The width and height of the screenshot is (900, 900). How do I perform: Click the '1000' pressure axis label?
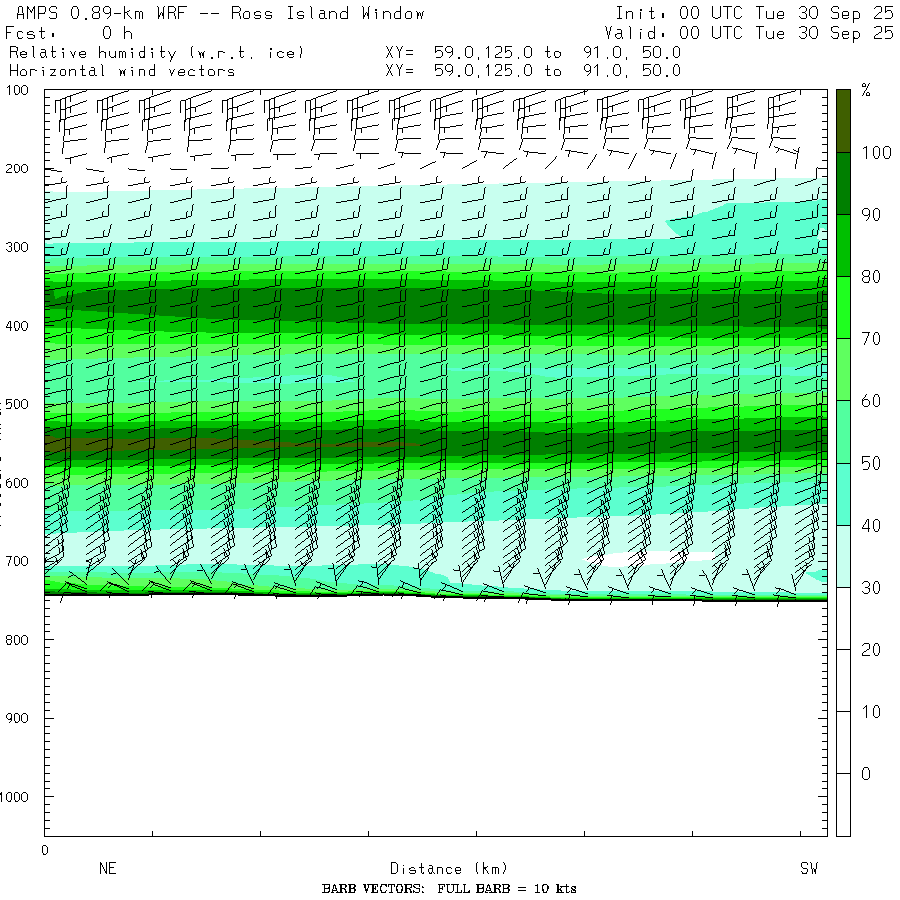[x=14, y=797]
